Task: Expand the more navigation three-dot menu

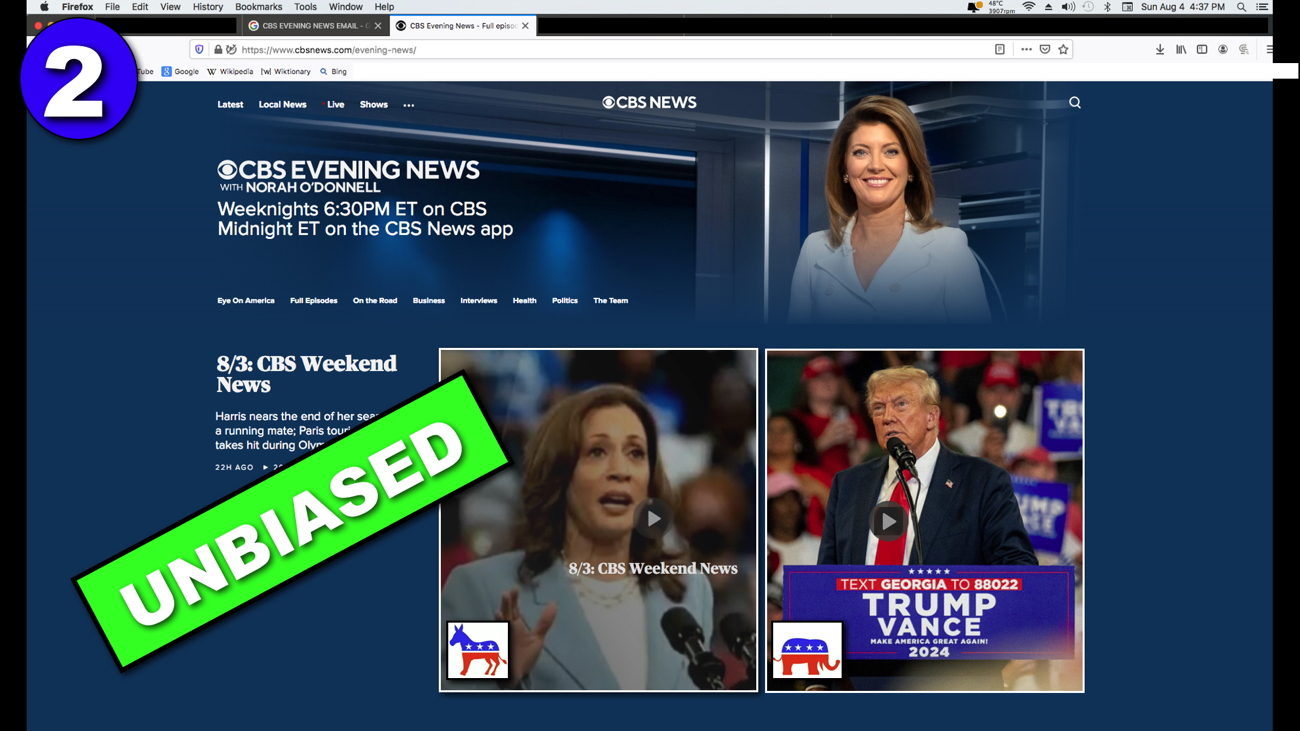Action: [x=409, y=105]
